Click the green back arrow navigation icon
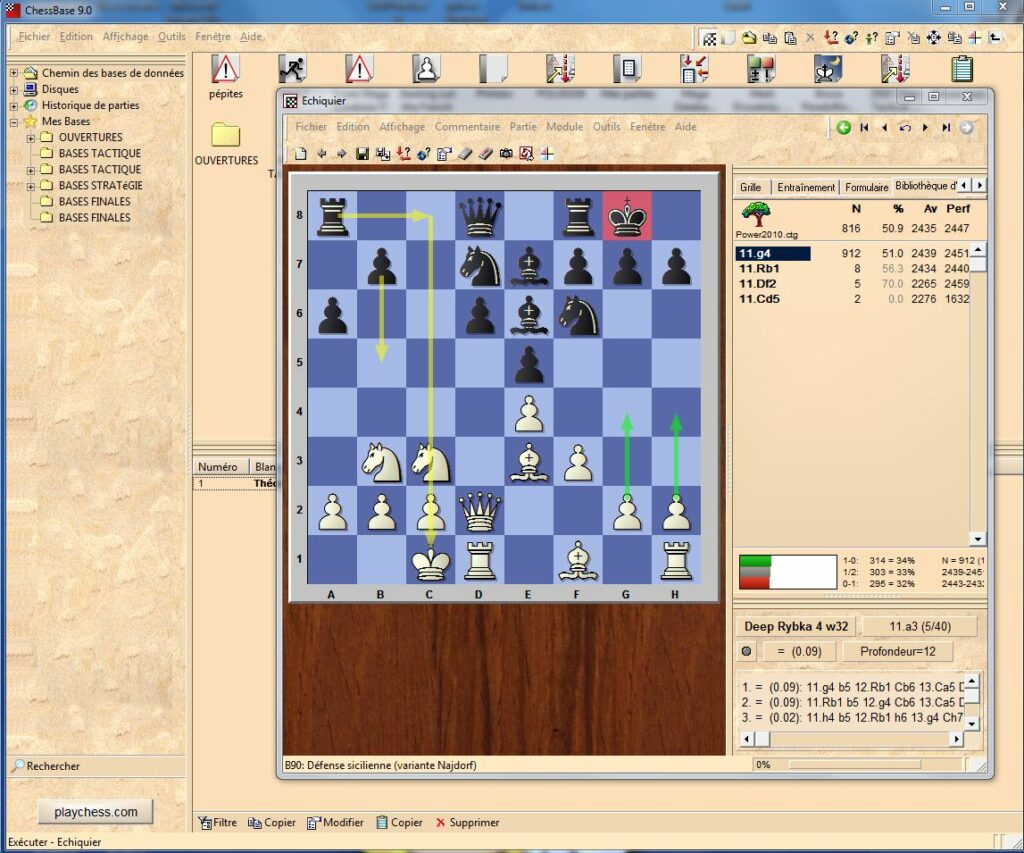The height and width of the screenshot is (853, 1024). tap(844, 127)
